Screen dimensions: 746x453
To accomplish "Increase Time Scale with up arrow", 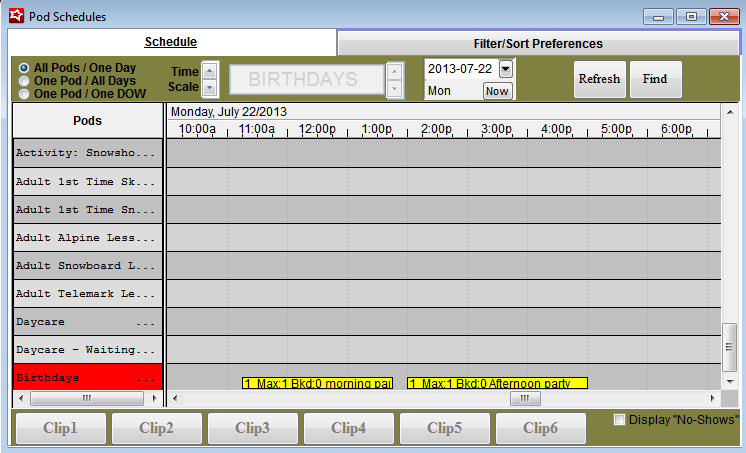I will 209,71.
